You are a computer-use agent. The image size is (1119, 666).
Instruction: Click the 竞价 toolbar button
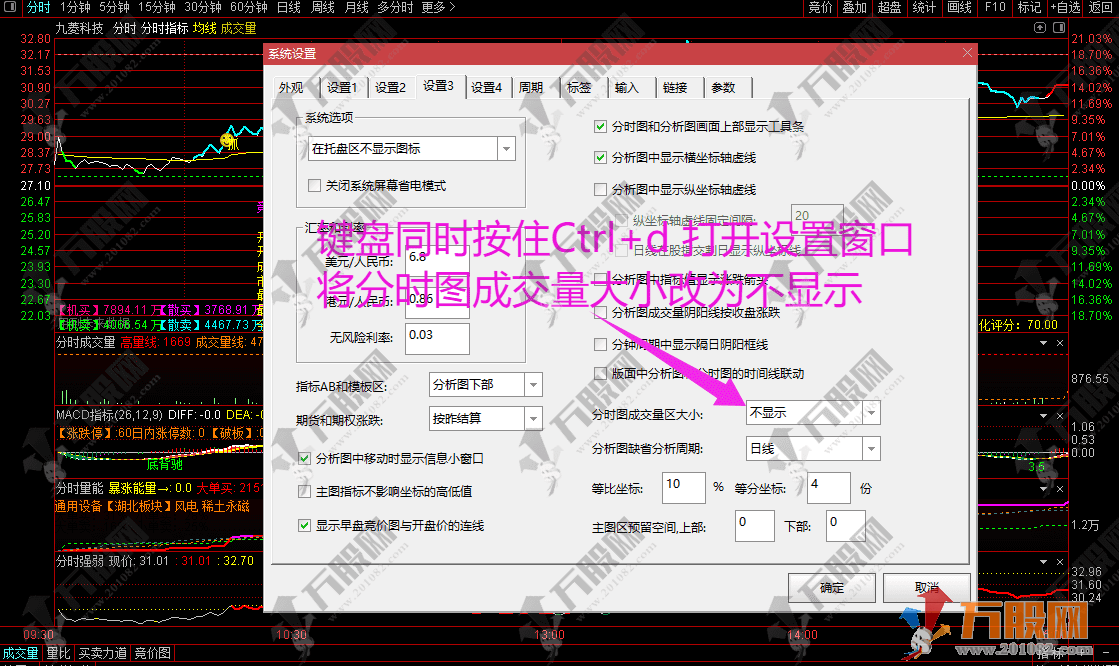[x=820, y=7]
